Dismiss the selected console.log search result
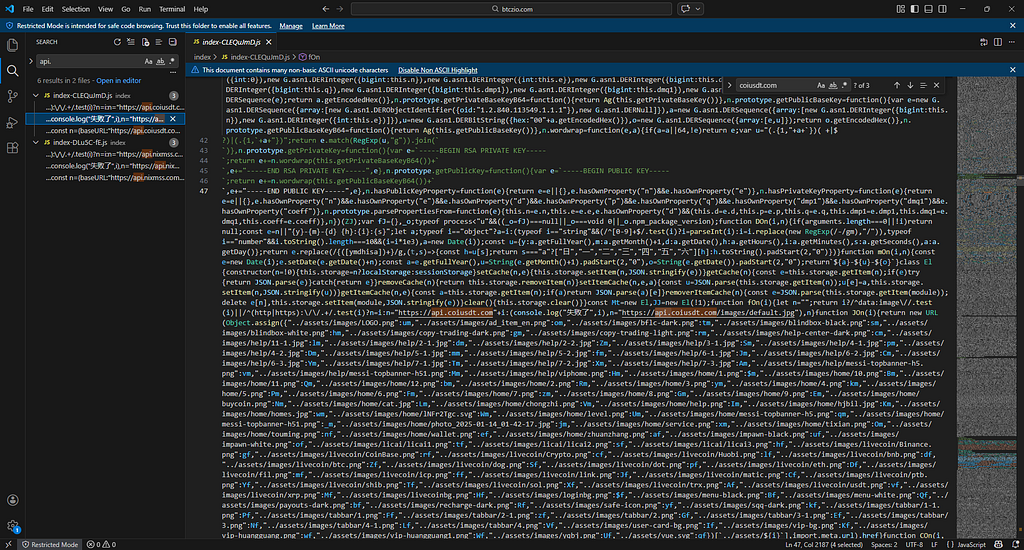The height and width of the screenshot is (550, 1024). pyautogui.click(x=172, y=119)
